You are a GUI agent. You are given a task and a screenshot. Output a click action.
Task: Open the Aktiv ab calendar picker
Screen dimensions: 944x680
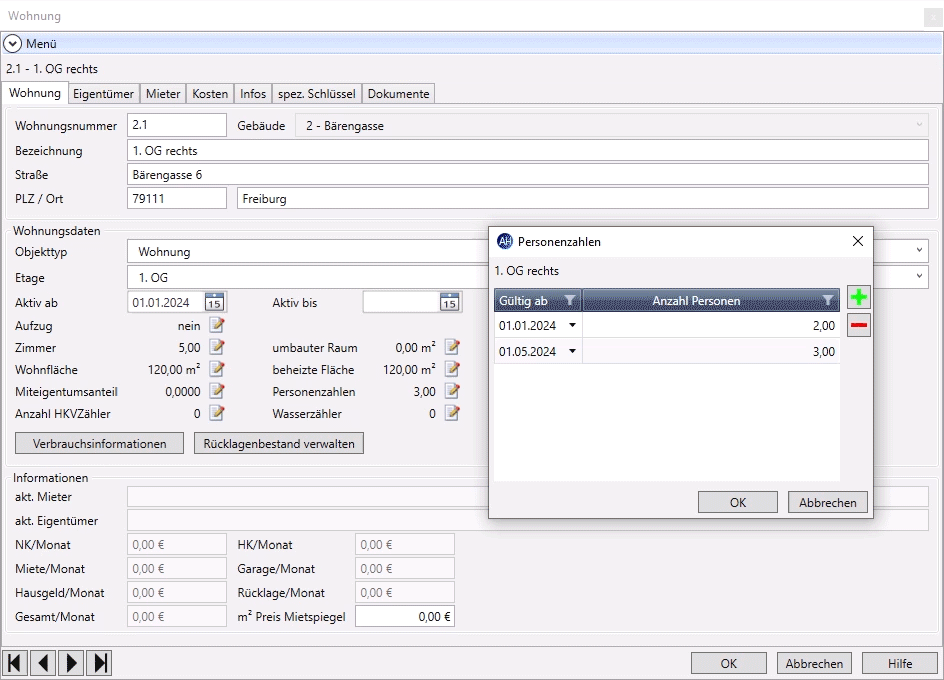tap(214, 302)
